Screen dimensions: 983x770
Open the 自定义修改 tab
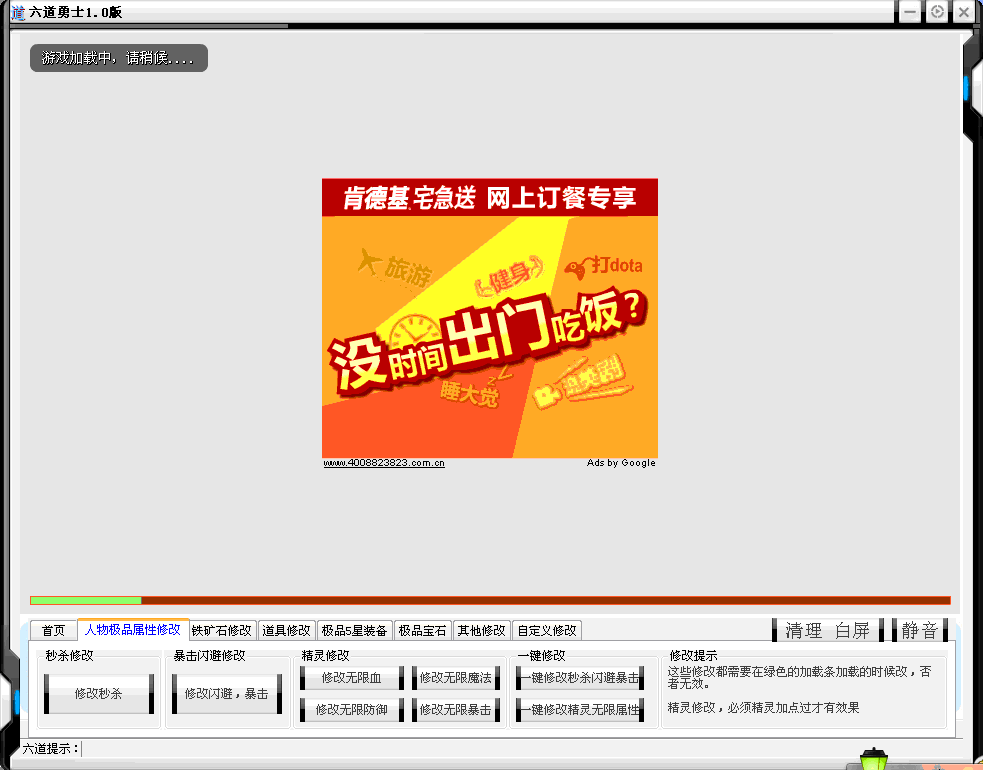pos(546,631)
